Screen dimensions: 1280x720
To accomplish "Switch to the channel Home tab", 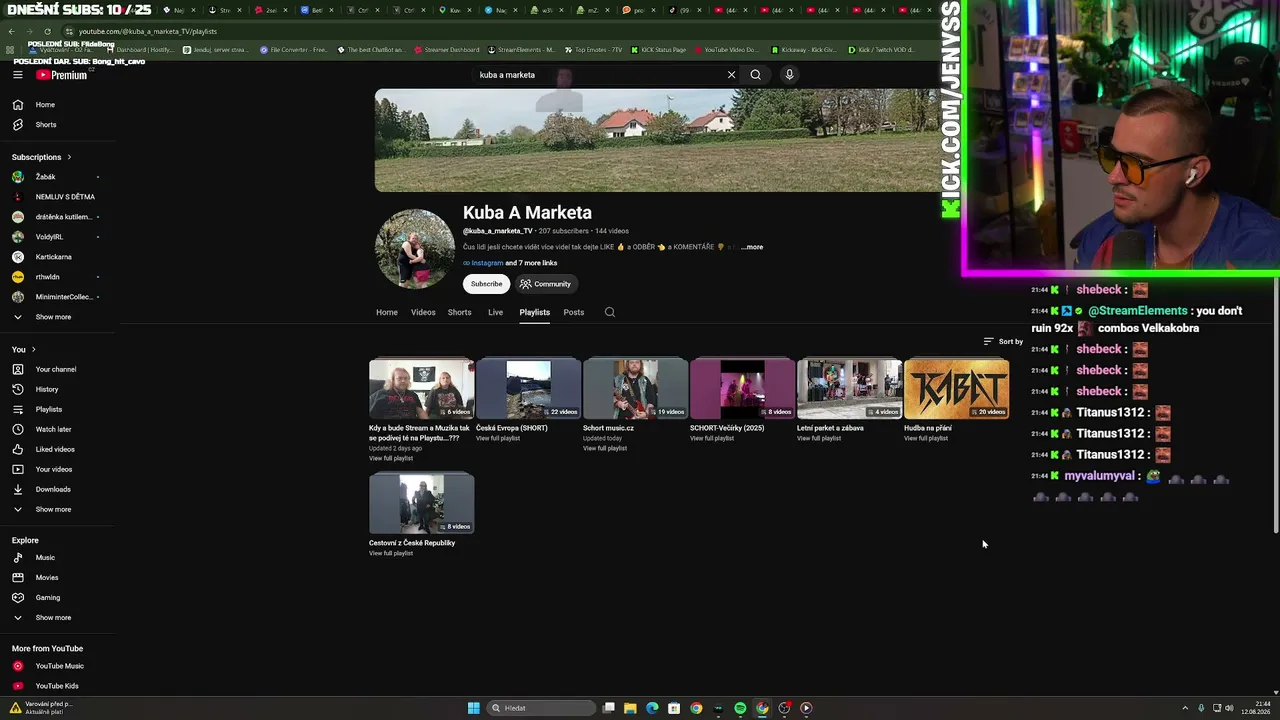I will (x=387, y=312).
